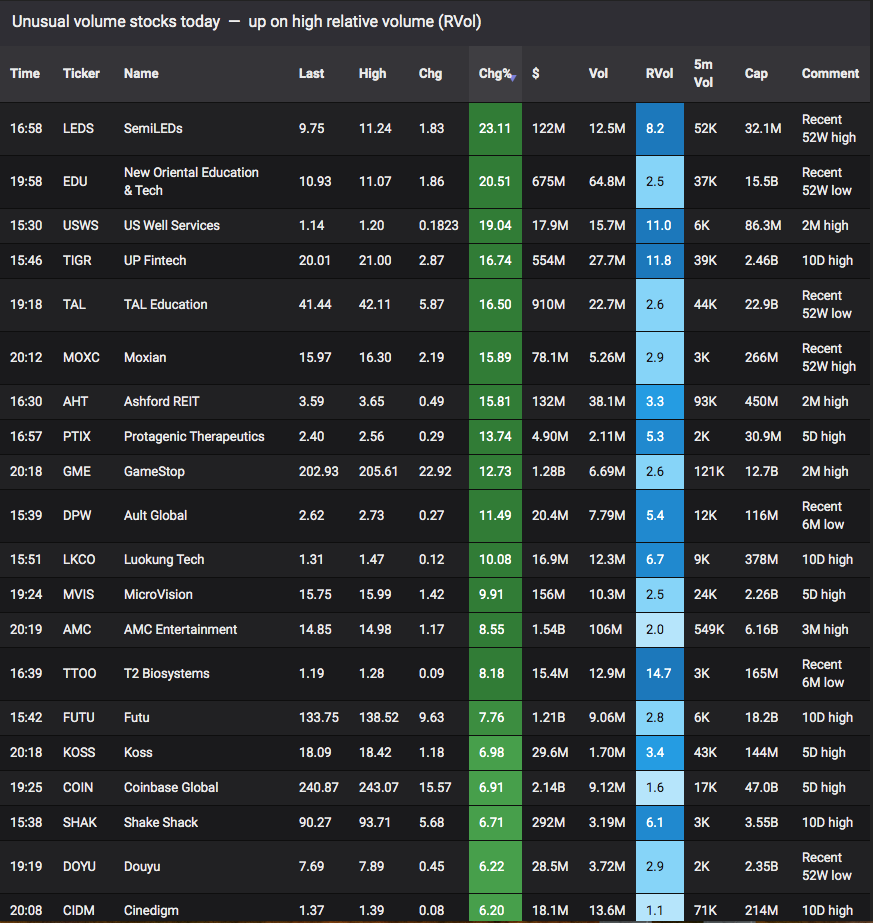Select the TAL ticker
This screenshot has height=923, width=873.
click(74, 304)
